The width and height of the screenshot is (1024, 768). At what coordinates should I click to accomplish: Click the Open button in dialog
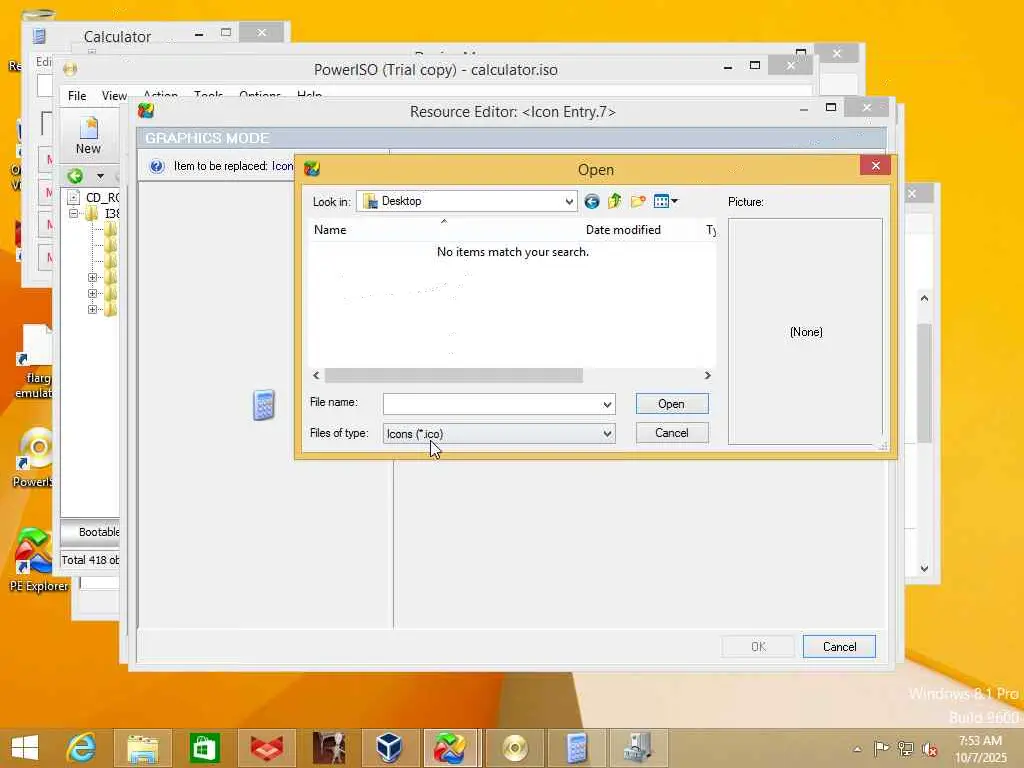click(x=672, y=404)
